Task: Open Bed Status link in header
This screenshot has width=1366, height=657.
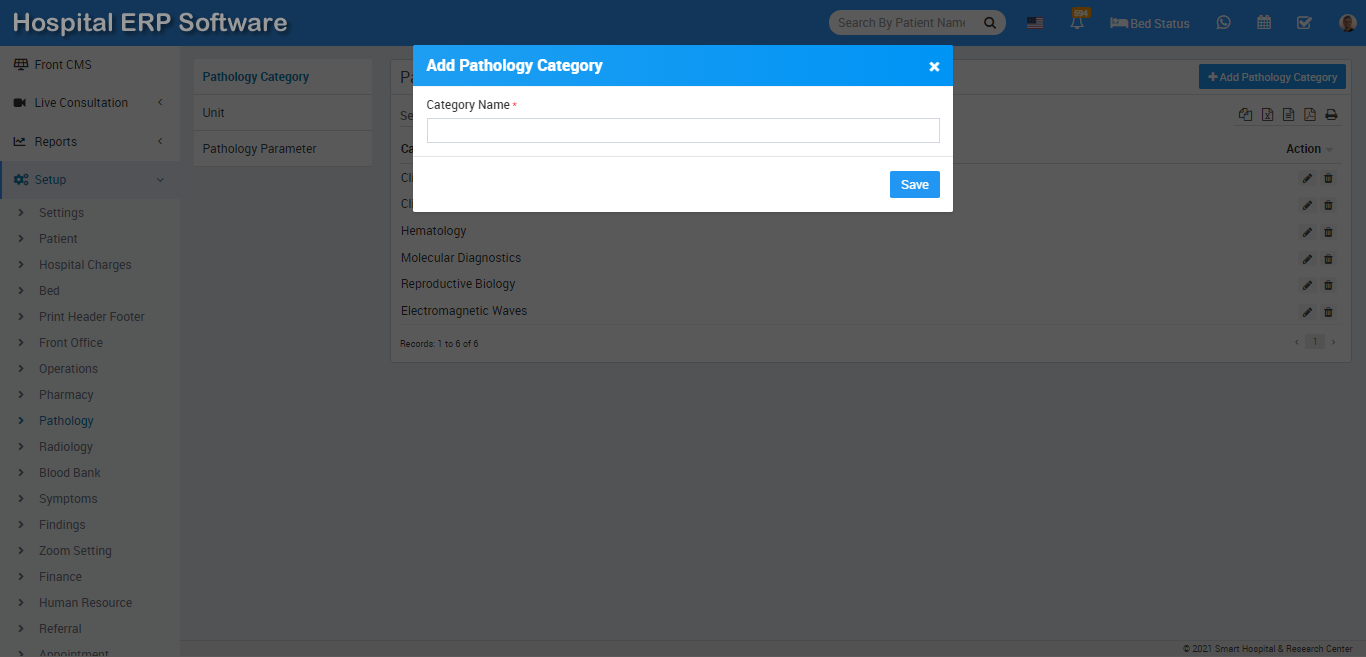Action: [1150, 23]
